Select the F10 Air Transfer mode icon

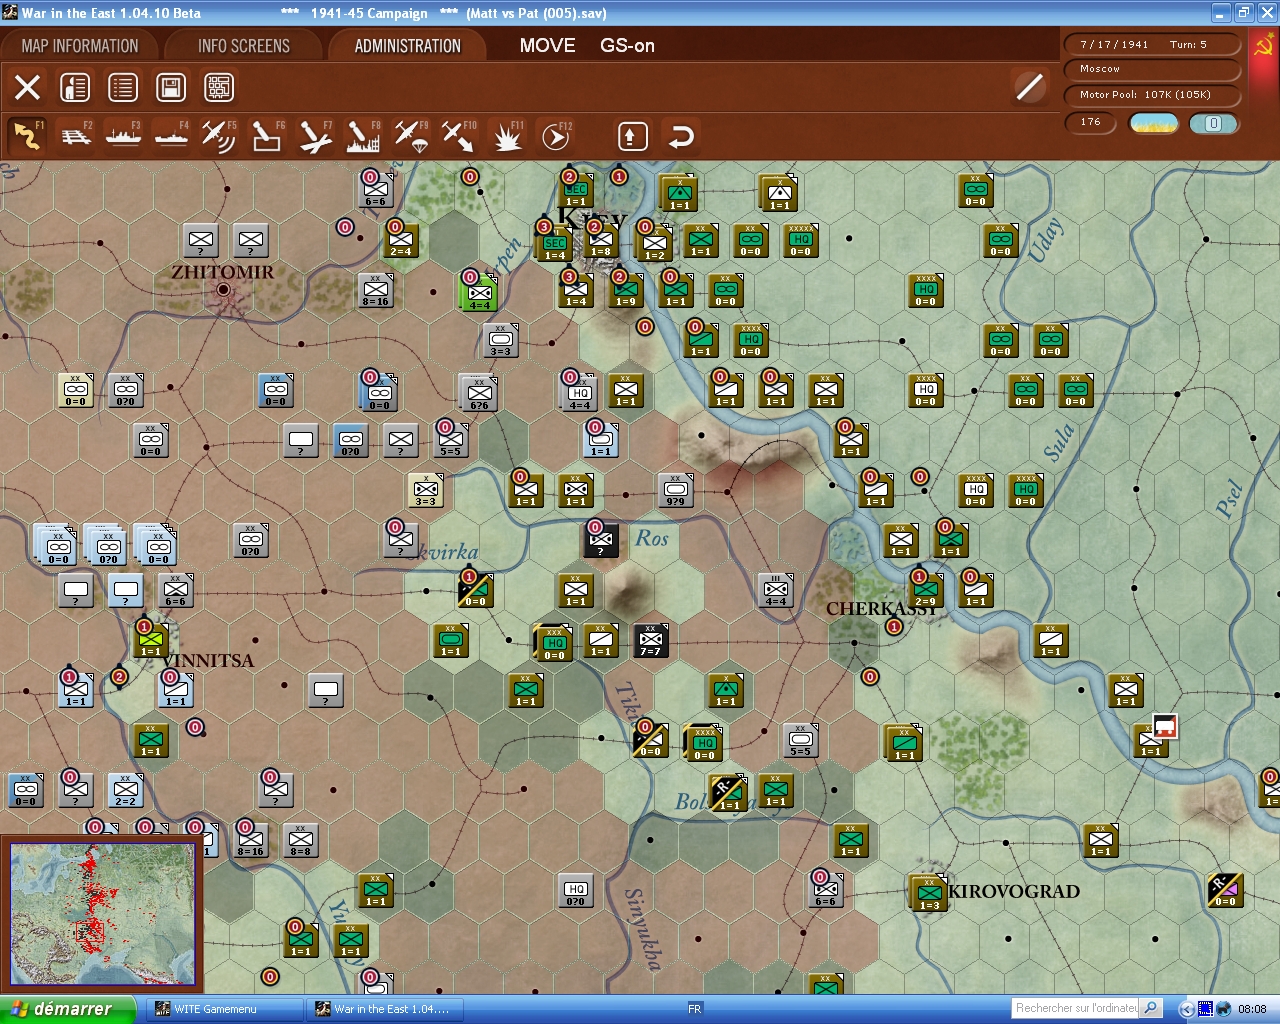point(459,136)
